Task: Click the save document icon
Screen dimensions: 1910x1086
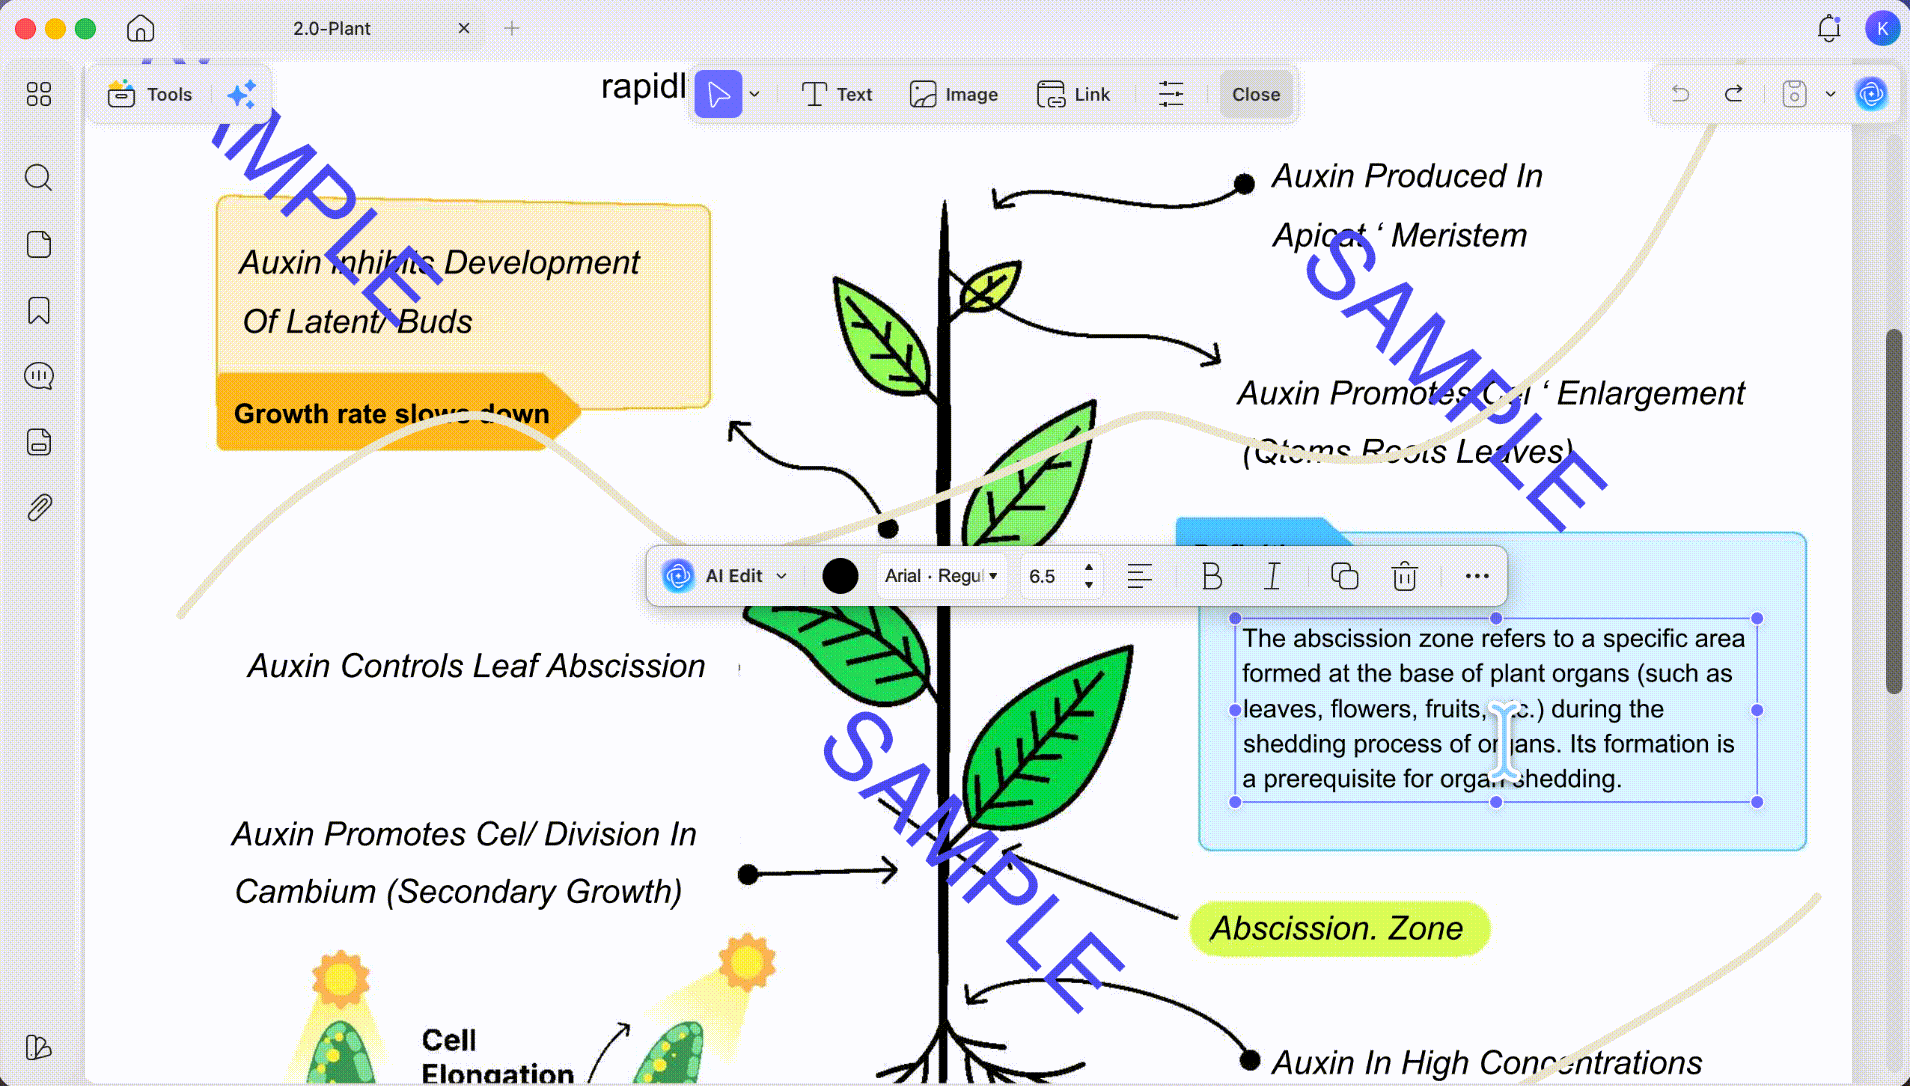Action: (1795, 94)
